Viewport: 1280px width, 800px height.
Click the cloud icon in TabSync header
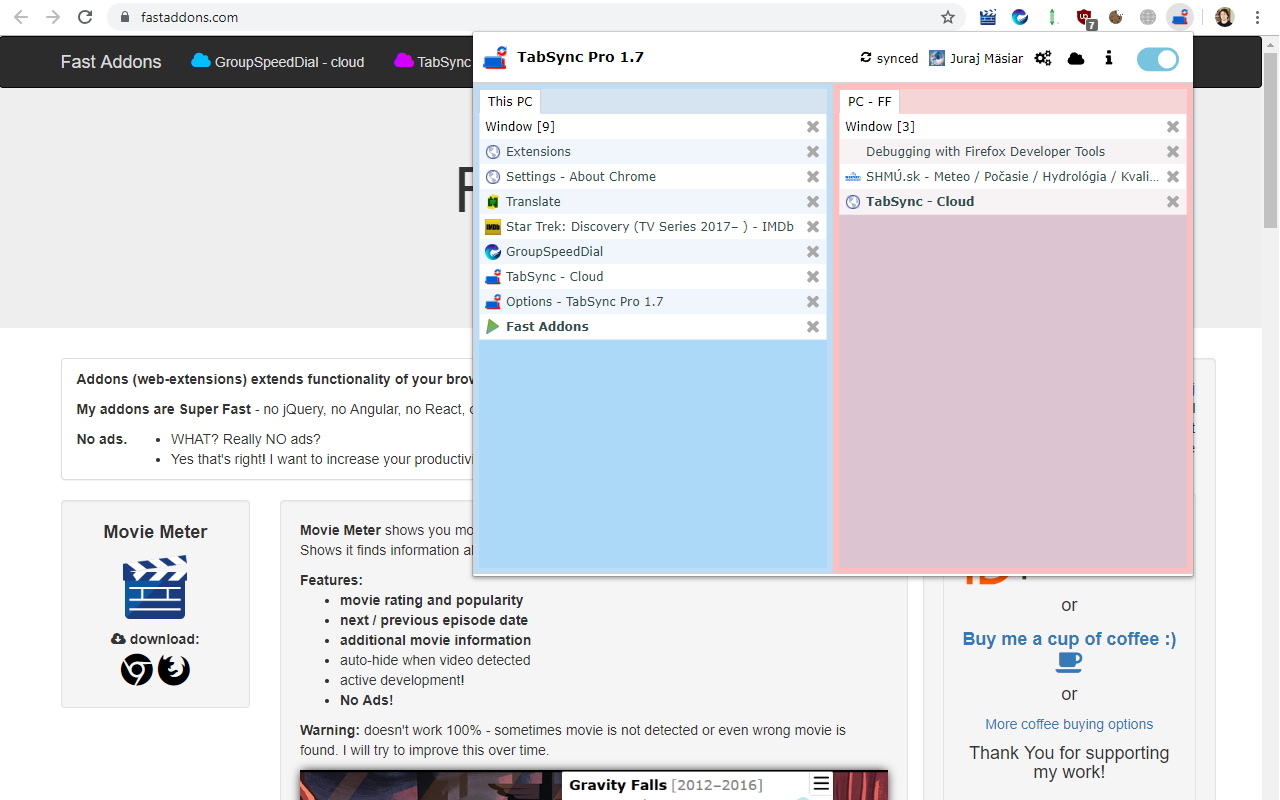1076,58
